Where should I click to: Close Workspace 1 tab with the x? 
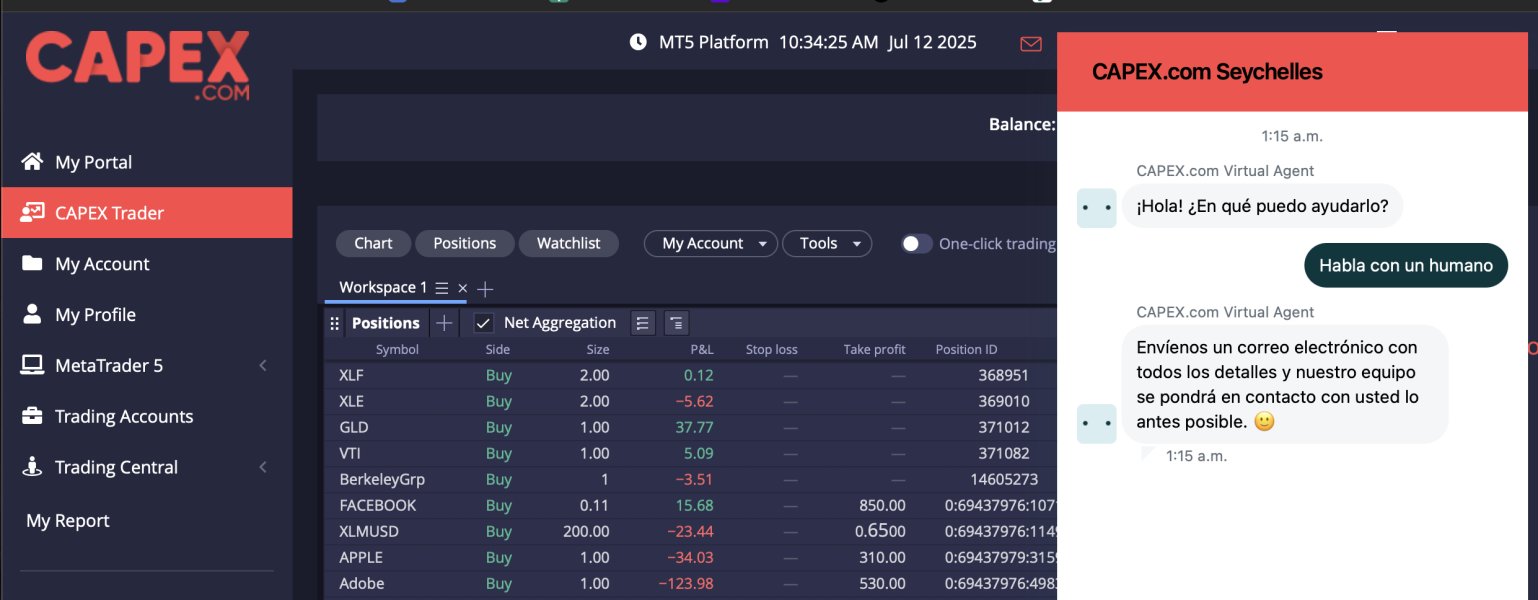point(462,288)
